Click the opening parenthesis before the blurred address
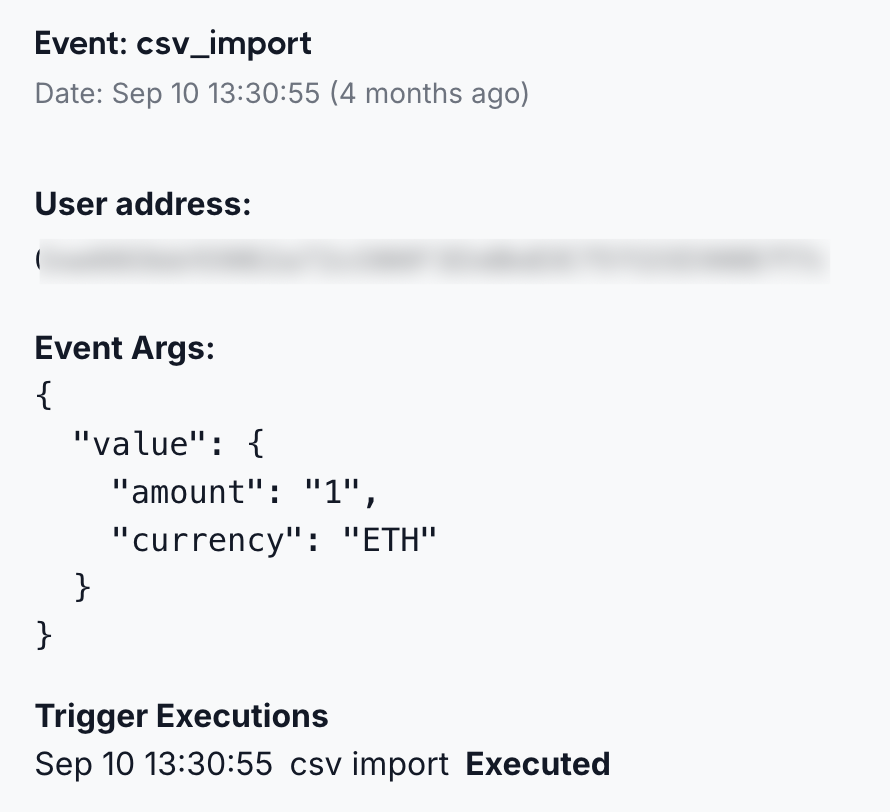The image size is (890, 812). coord(38,260)
